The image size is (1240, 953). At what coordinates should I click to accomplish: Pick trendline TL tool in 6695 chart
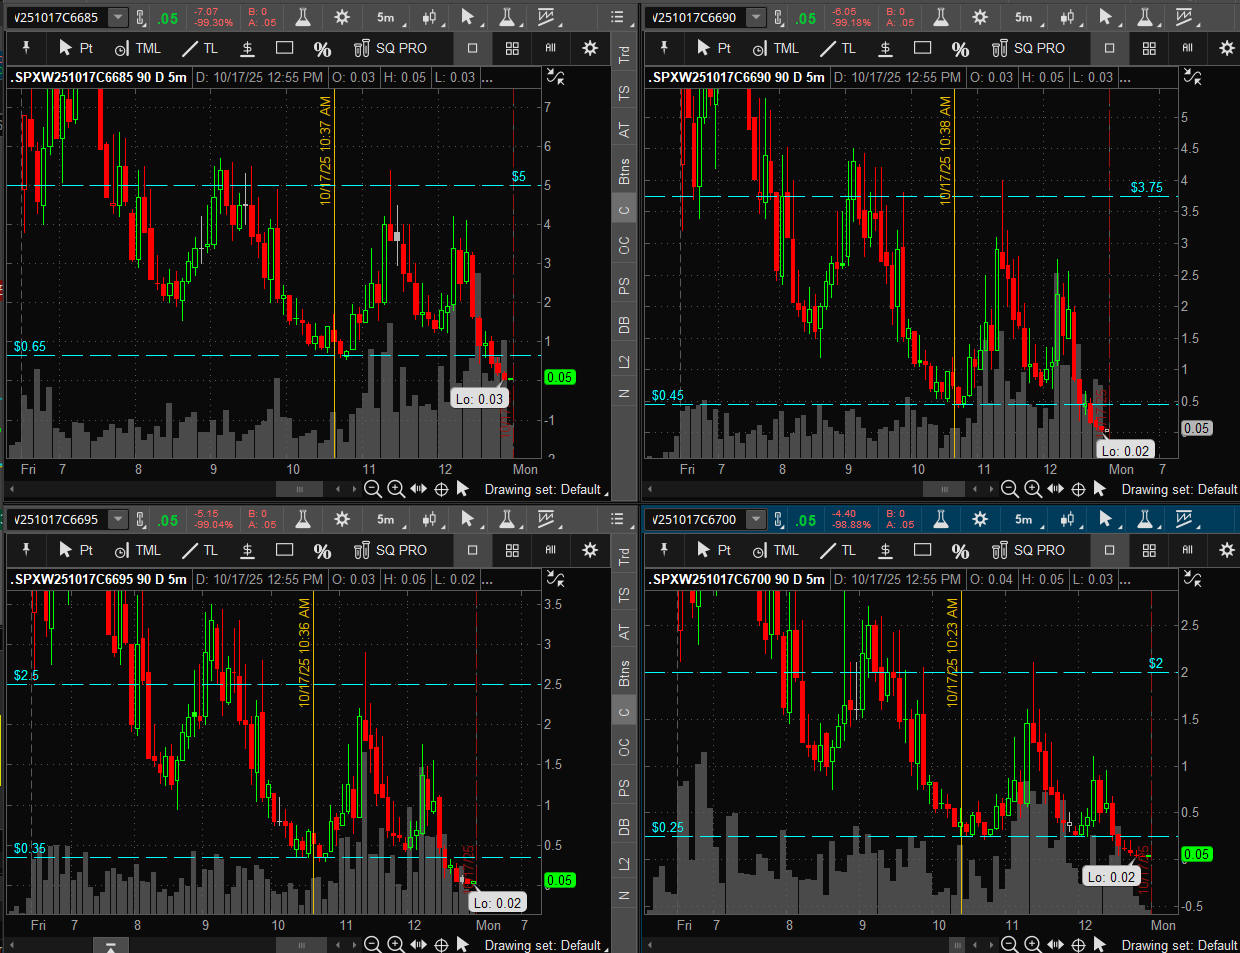[199, 550]
